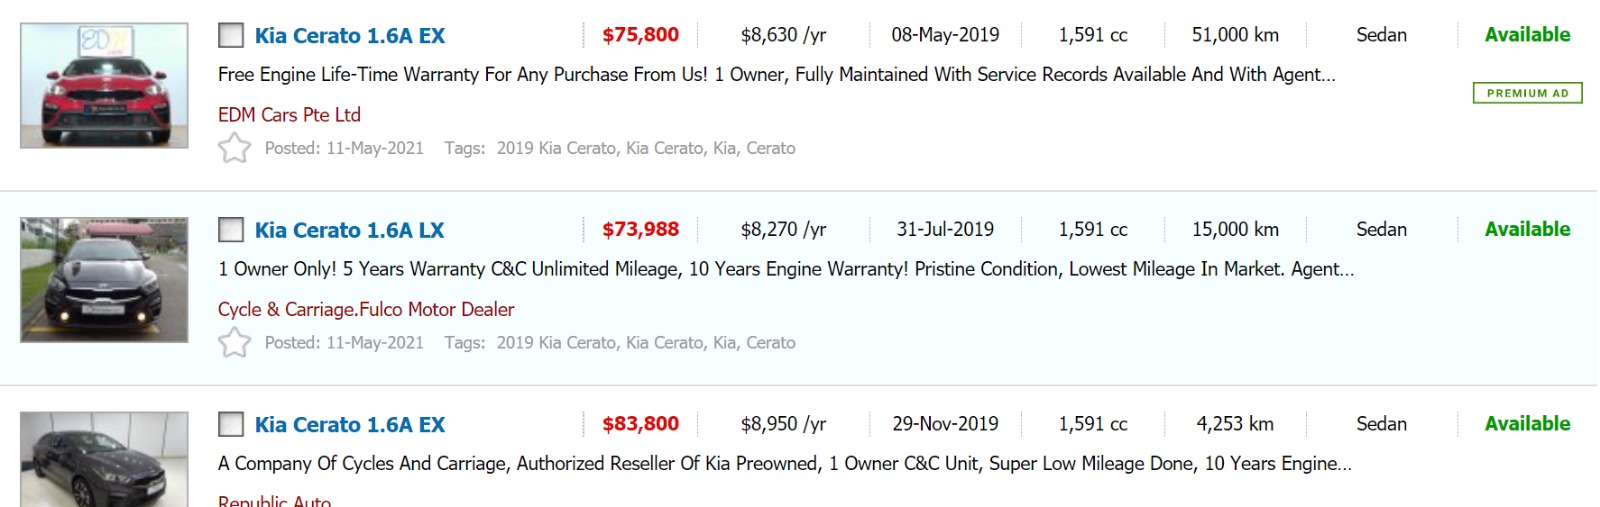
Task: View the dark Cerato LX thumbnail image
Action: [104, 280]
